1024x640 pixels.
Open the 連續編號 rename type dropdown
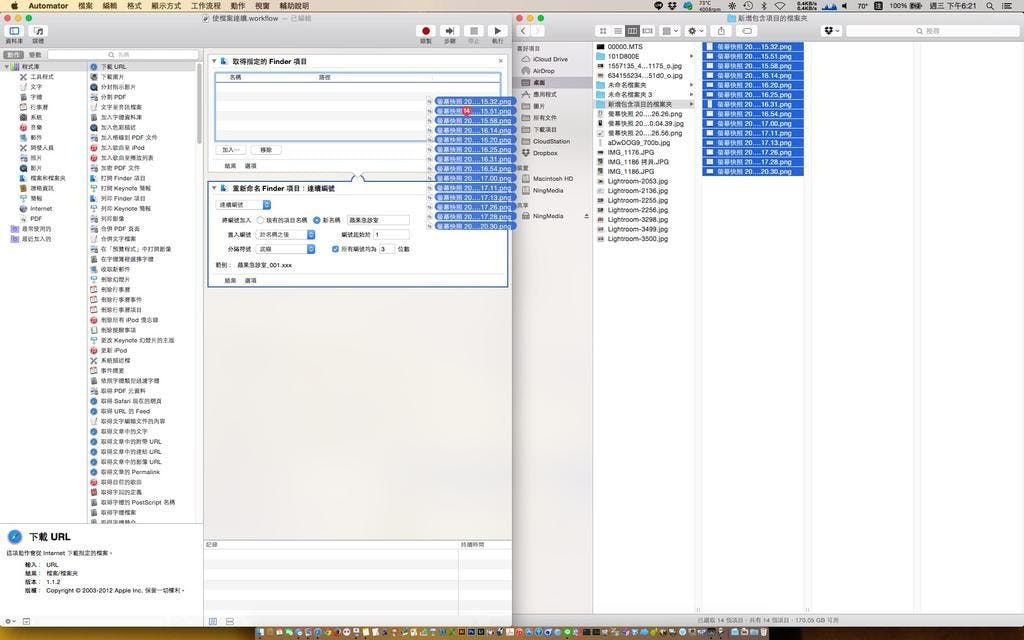coord(244,205)
